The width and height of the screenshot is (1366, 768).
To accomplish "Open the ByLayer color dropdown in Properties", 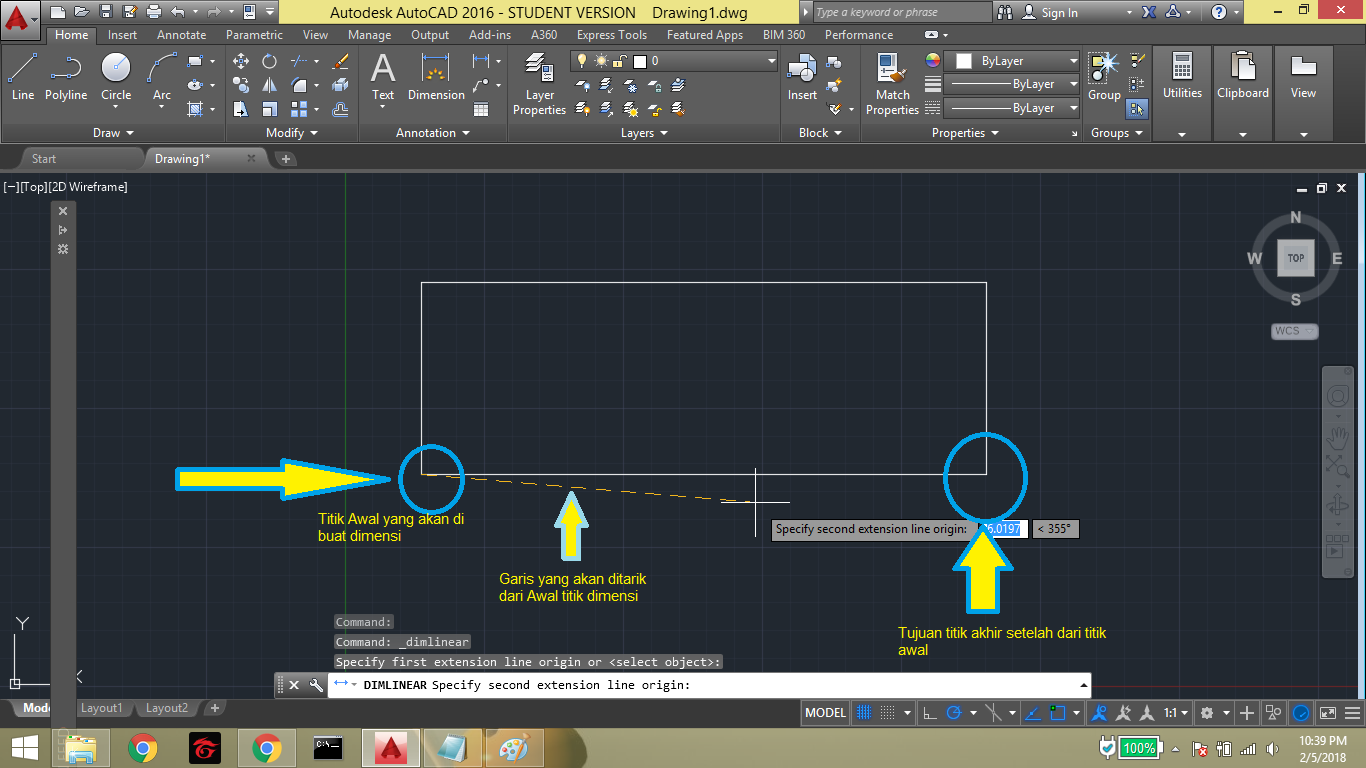I will coord(1073,60).
